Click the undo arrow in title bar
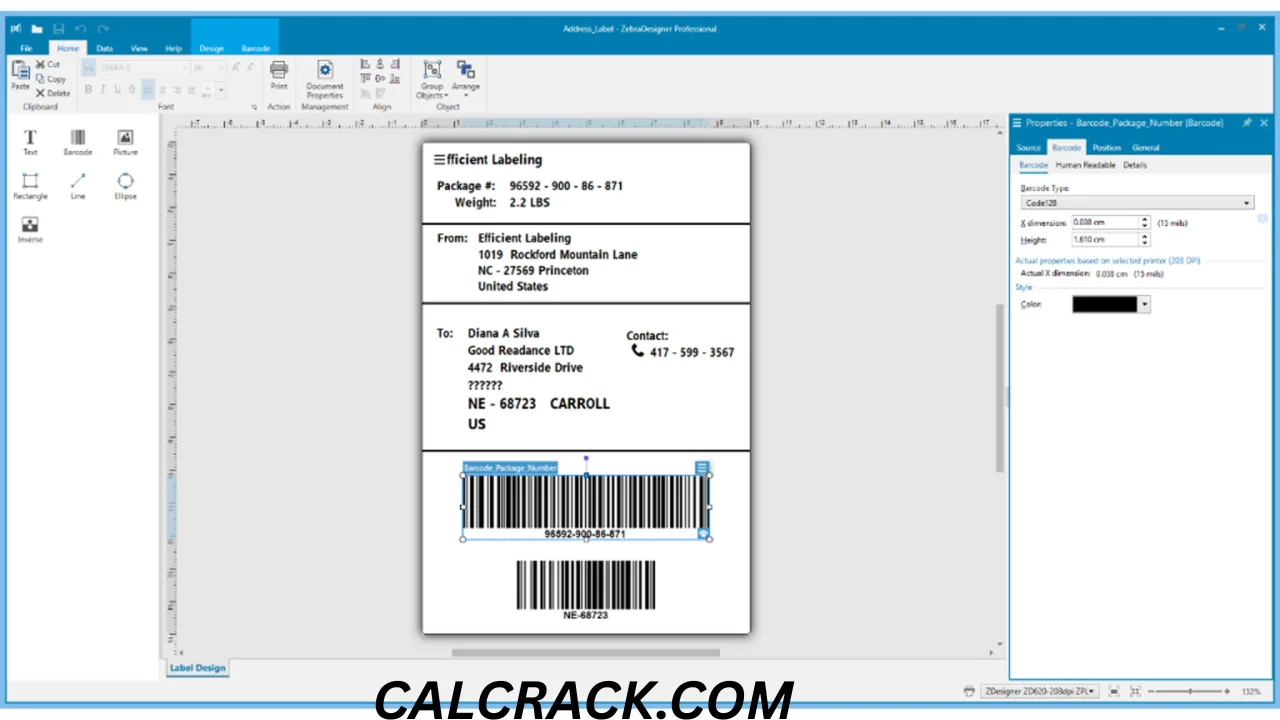The image size is (1280, 720). tap(82, 29)
